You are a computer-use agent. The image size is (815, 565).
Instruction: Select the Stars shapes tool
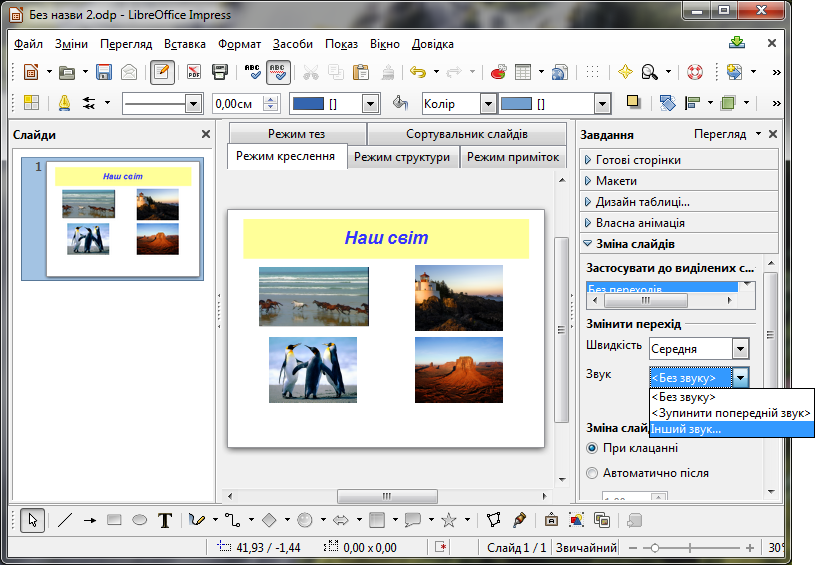click(448, 520)
